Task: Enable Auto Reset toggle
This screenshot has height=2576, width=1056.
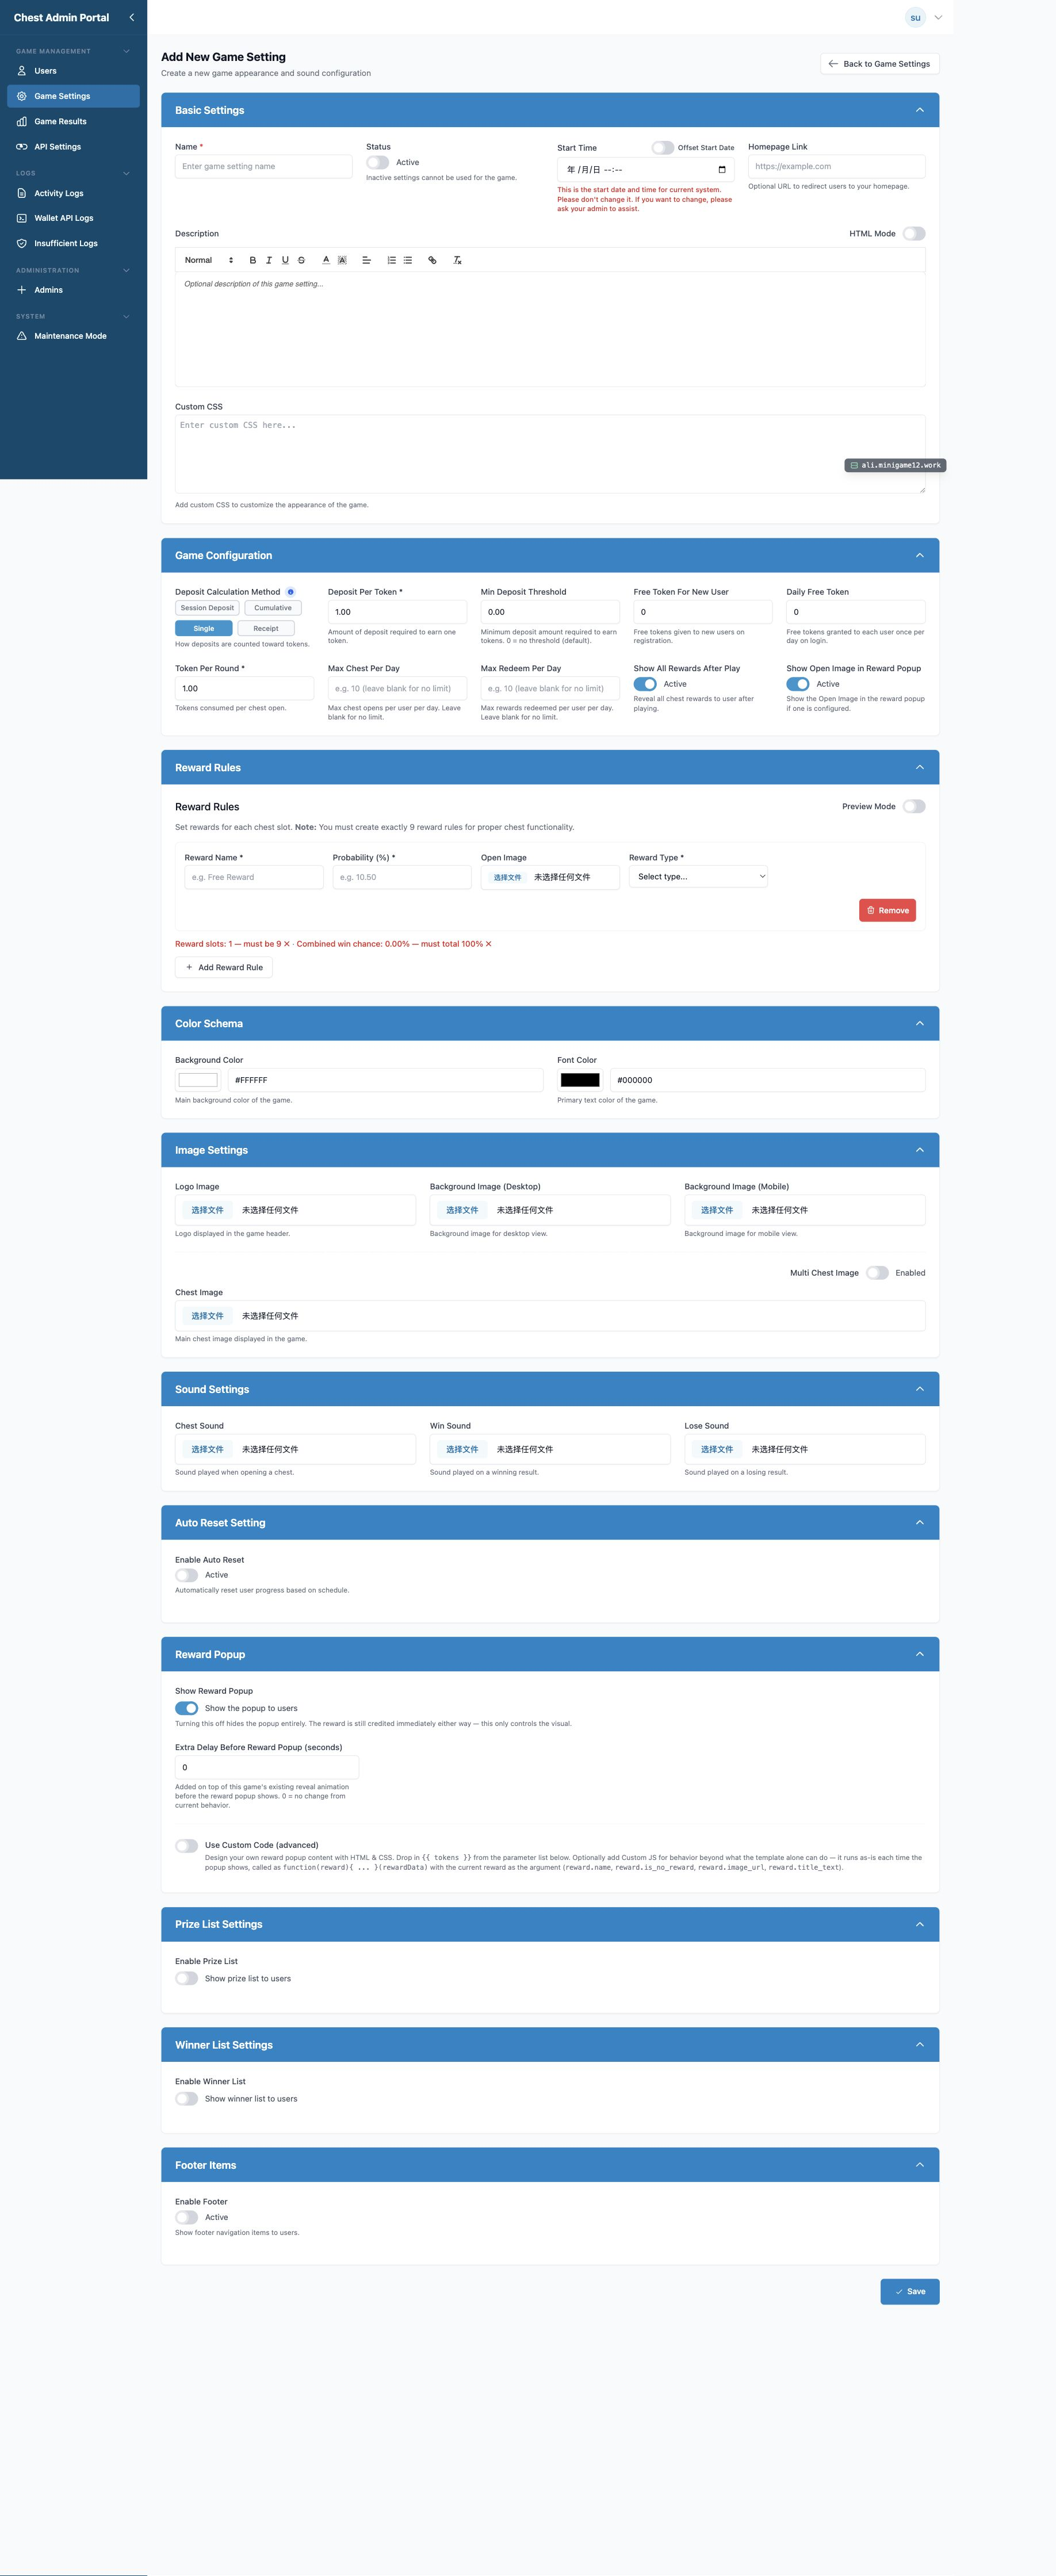Action: pos(187,1575)
